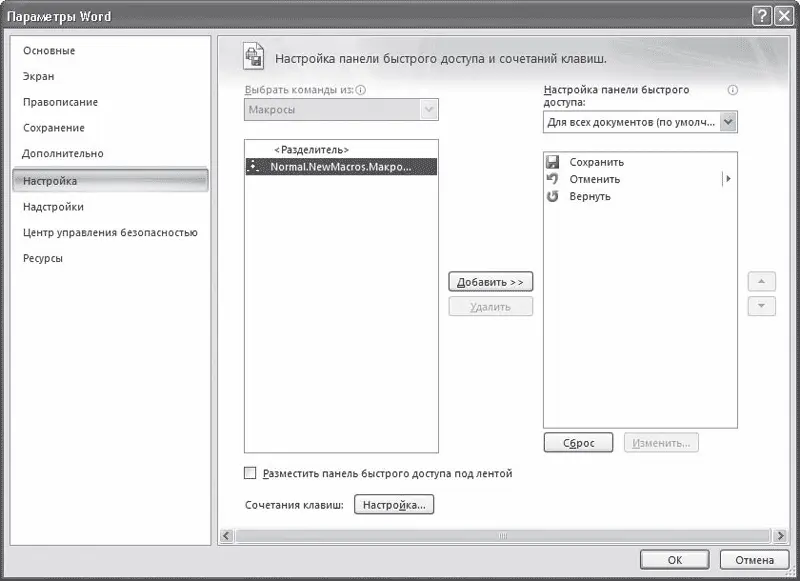Click the Undo arrow icon
The image size is (800, 581).
pyautogui.click(x=553, y=179)
